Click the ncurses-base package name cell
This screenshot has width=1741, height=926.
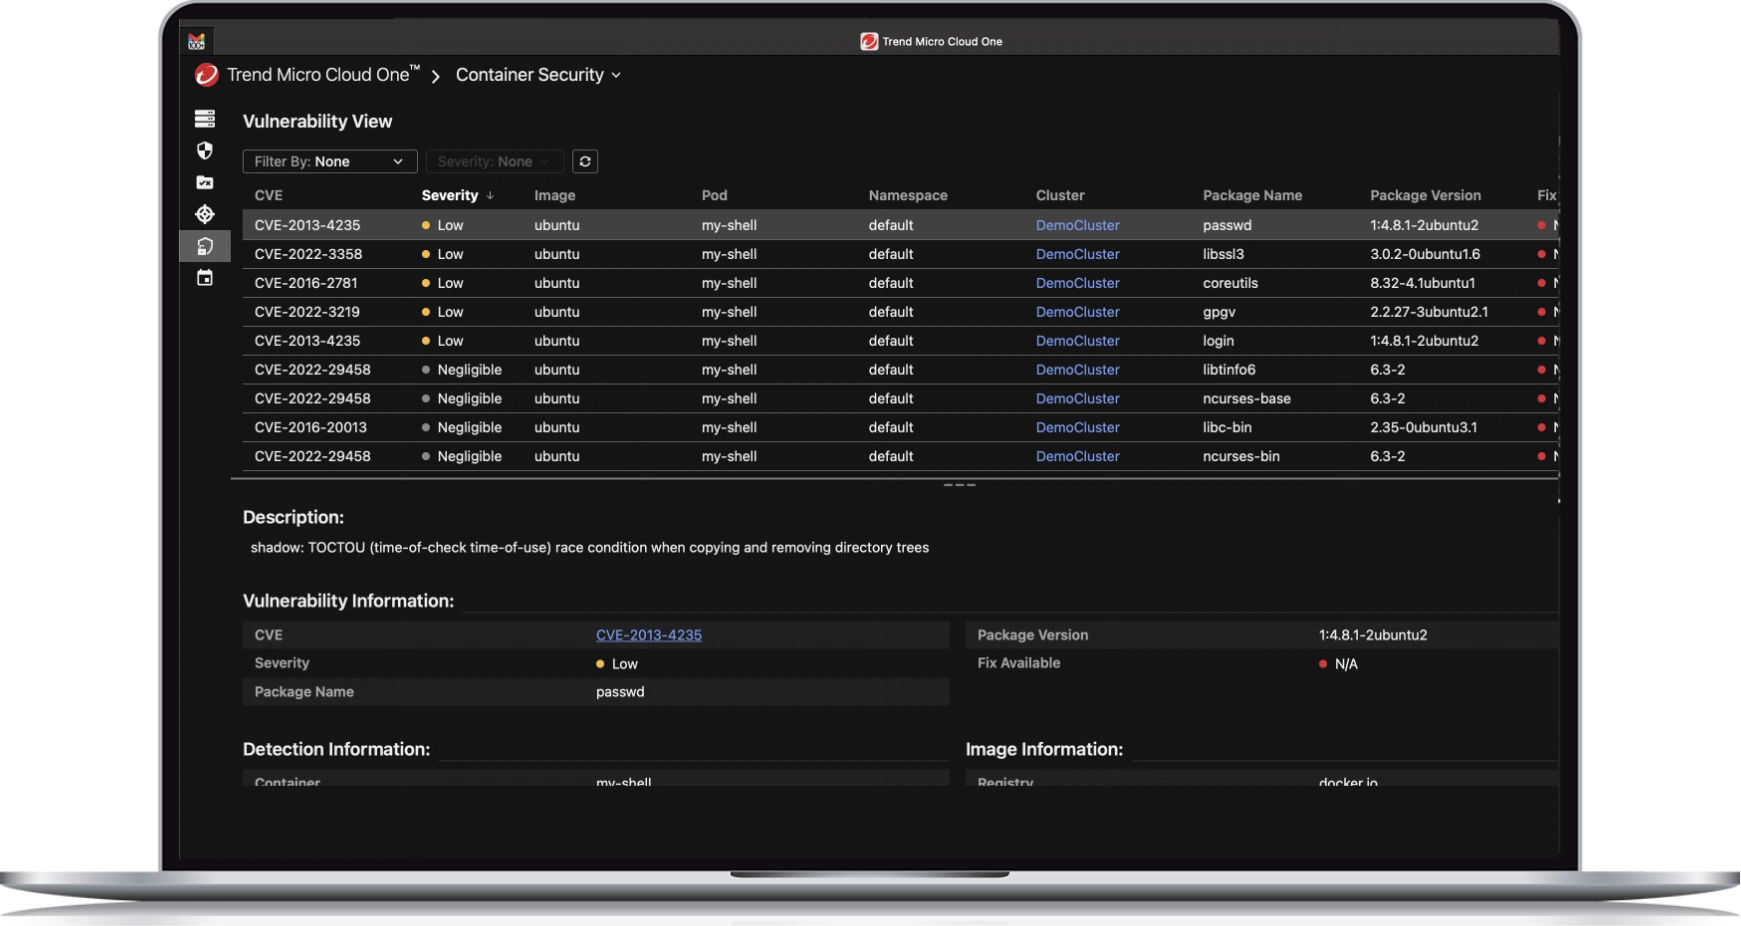1246,398
